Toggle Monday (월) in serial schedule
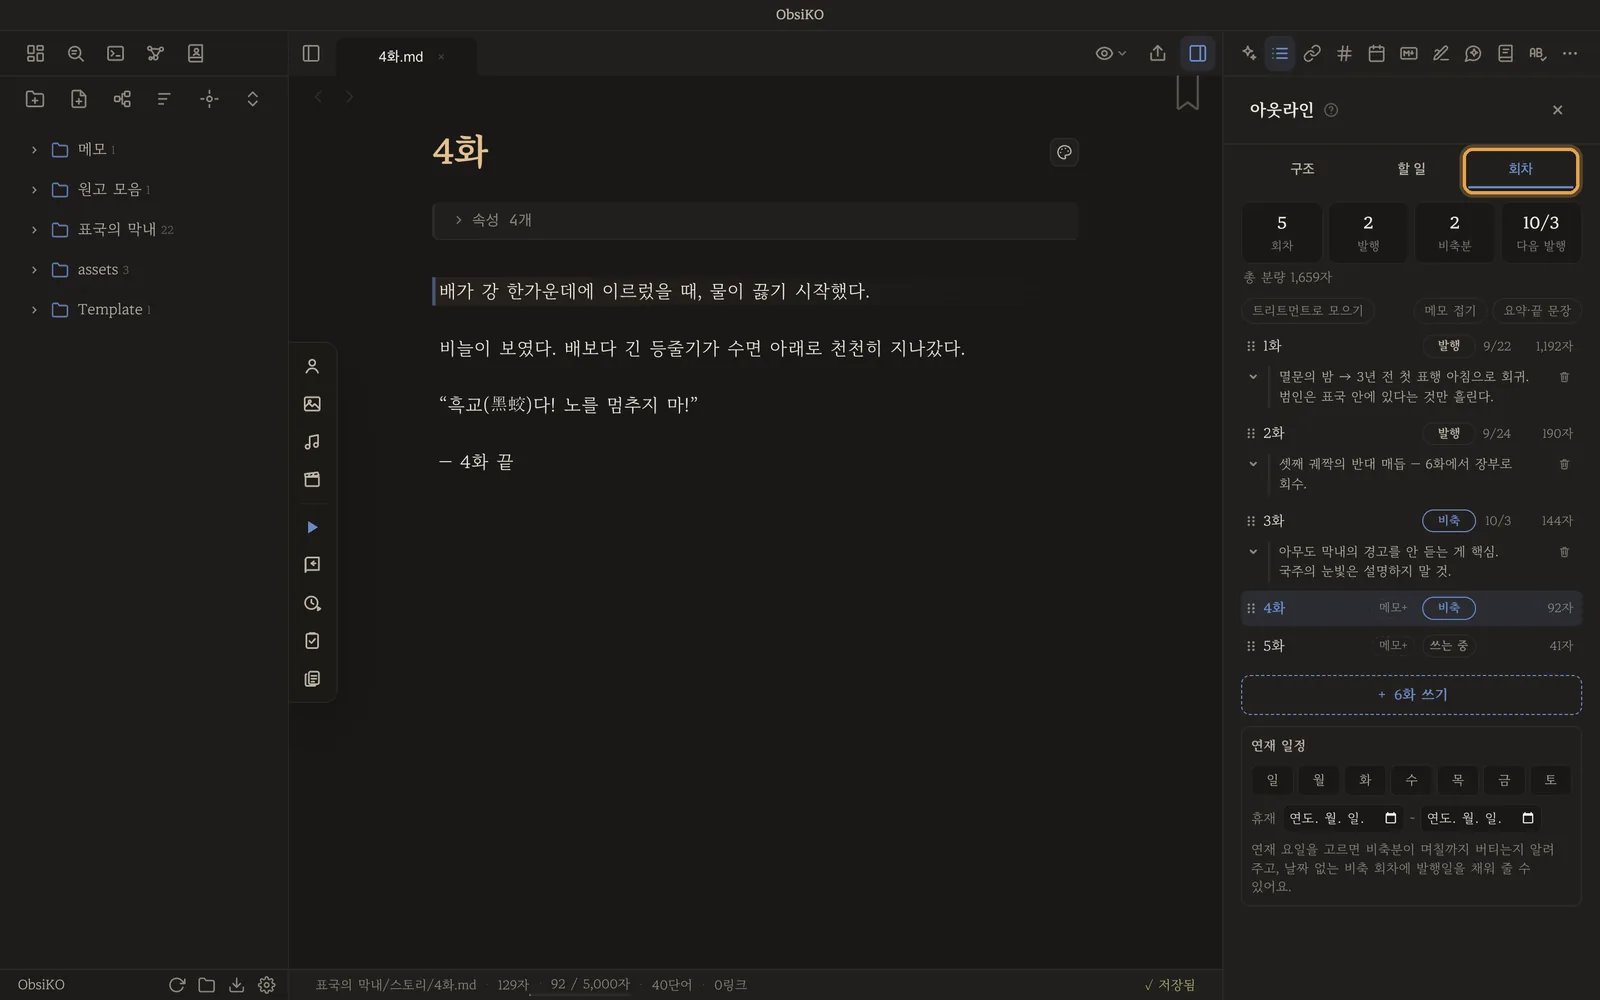1600x1000 pixels. tap(1319, 780)
